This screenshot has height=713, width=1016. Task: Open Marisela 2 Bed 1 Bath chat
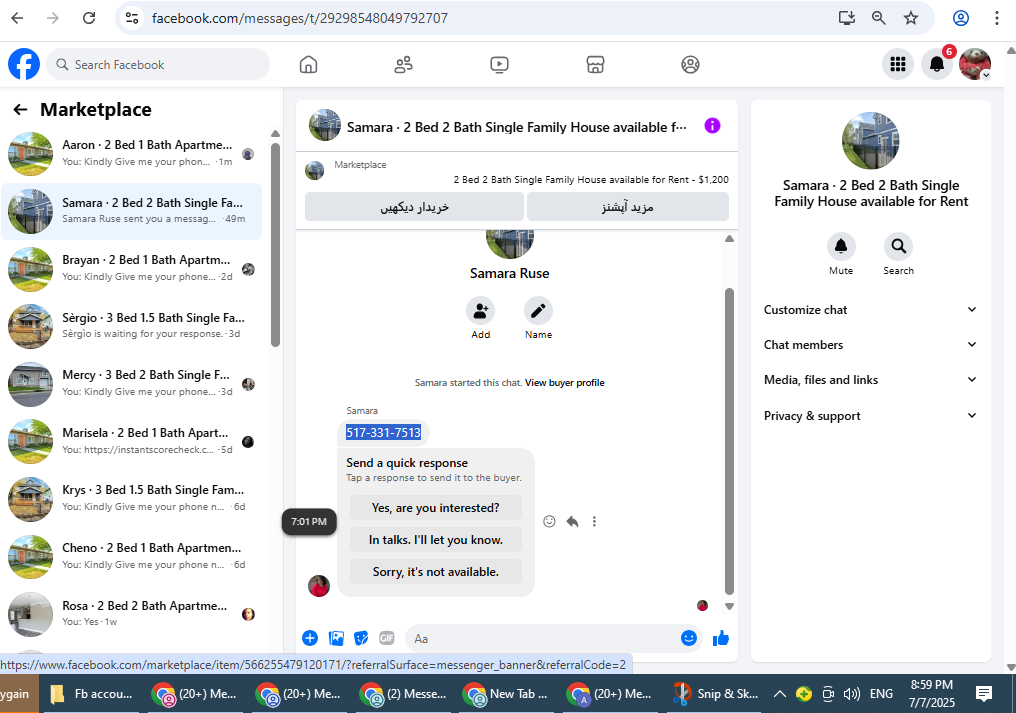click(x=132, y=441)
